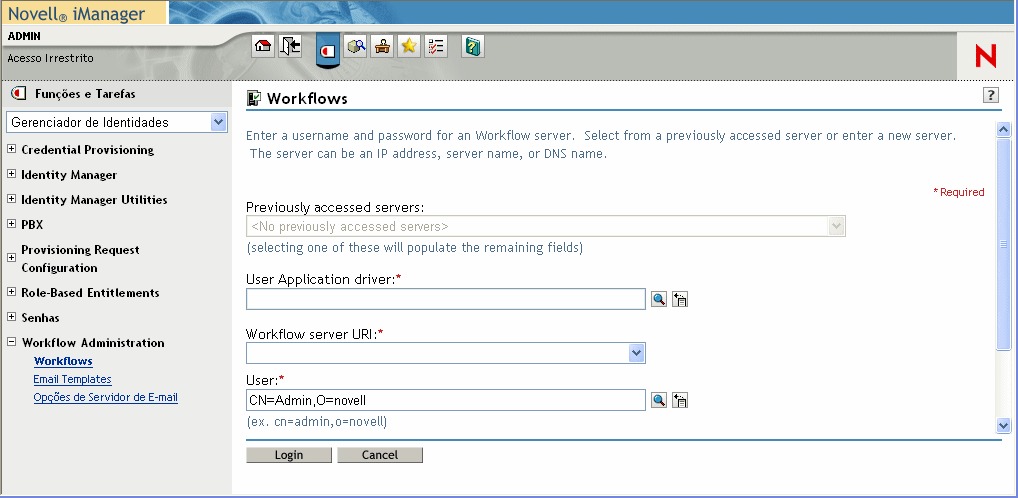Open the View Objects magnifier icon
The height and width of the screenshot is (498, 1018).
355,46
